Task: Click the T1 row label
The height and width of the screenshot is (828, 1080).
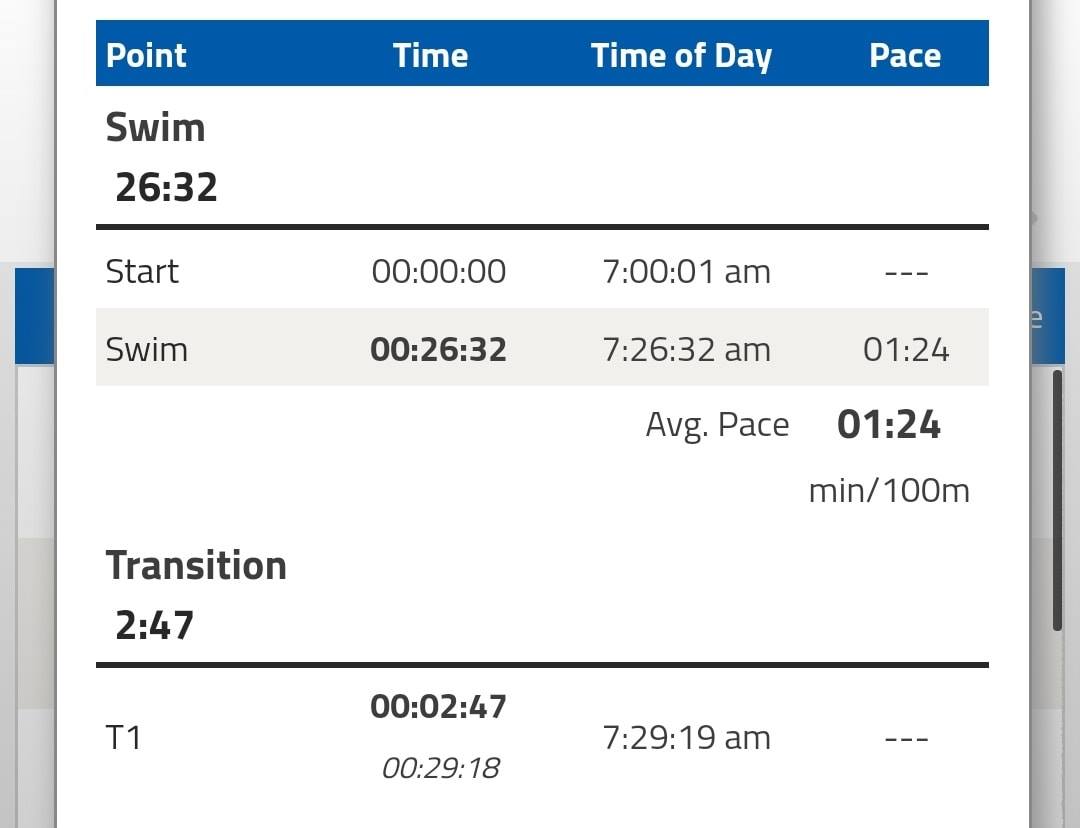Action: click(124, 738)
